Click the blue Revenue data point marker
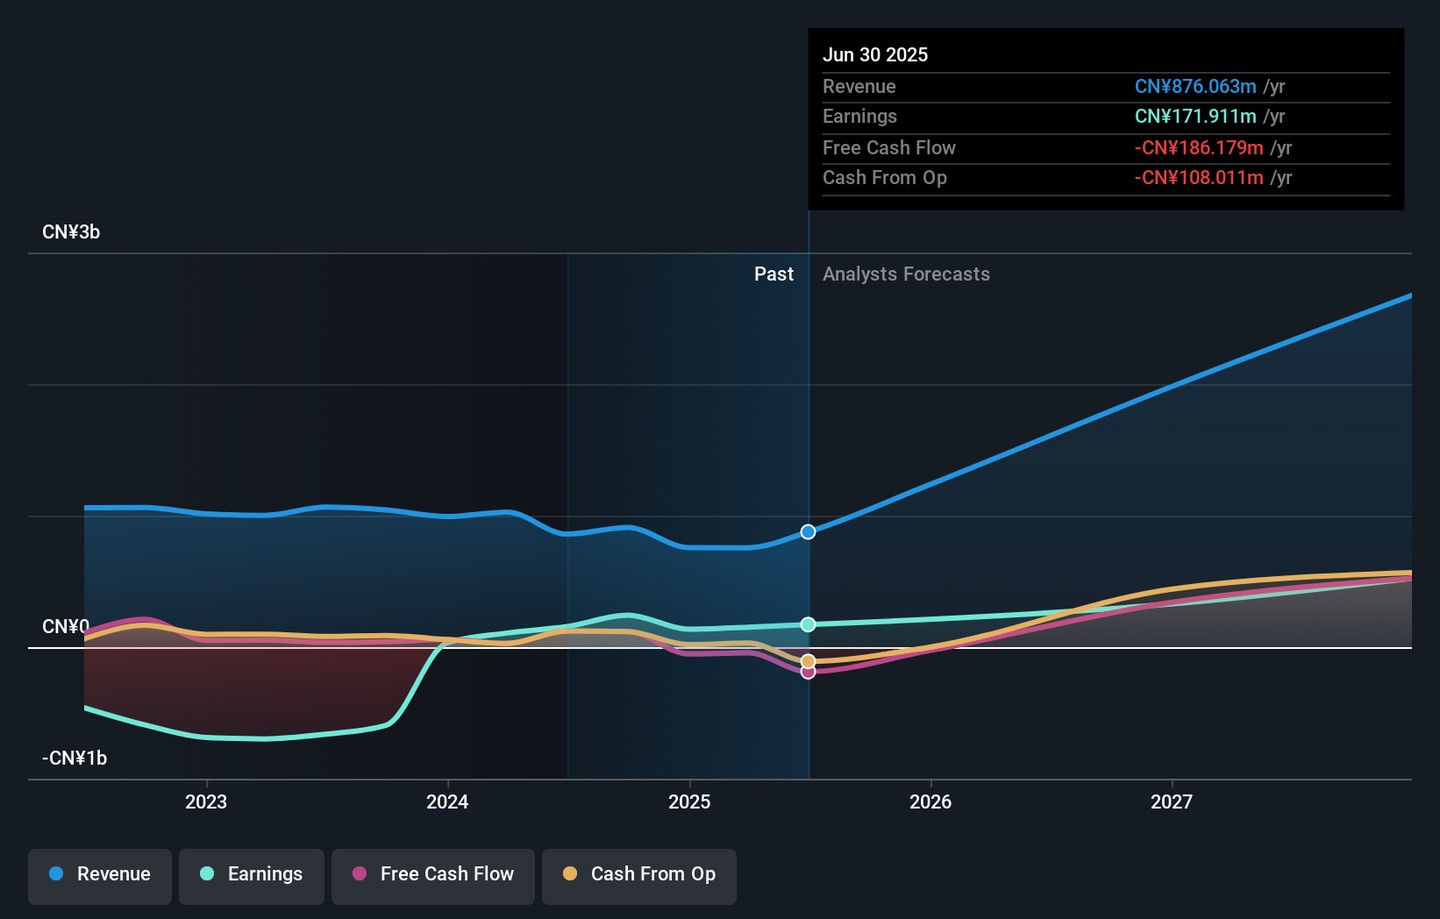Image resolution: width=1440 pixels, height=919 pixels. (x=808, y=532)
